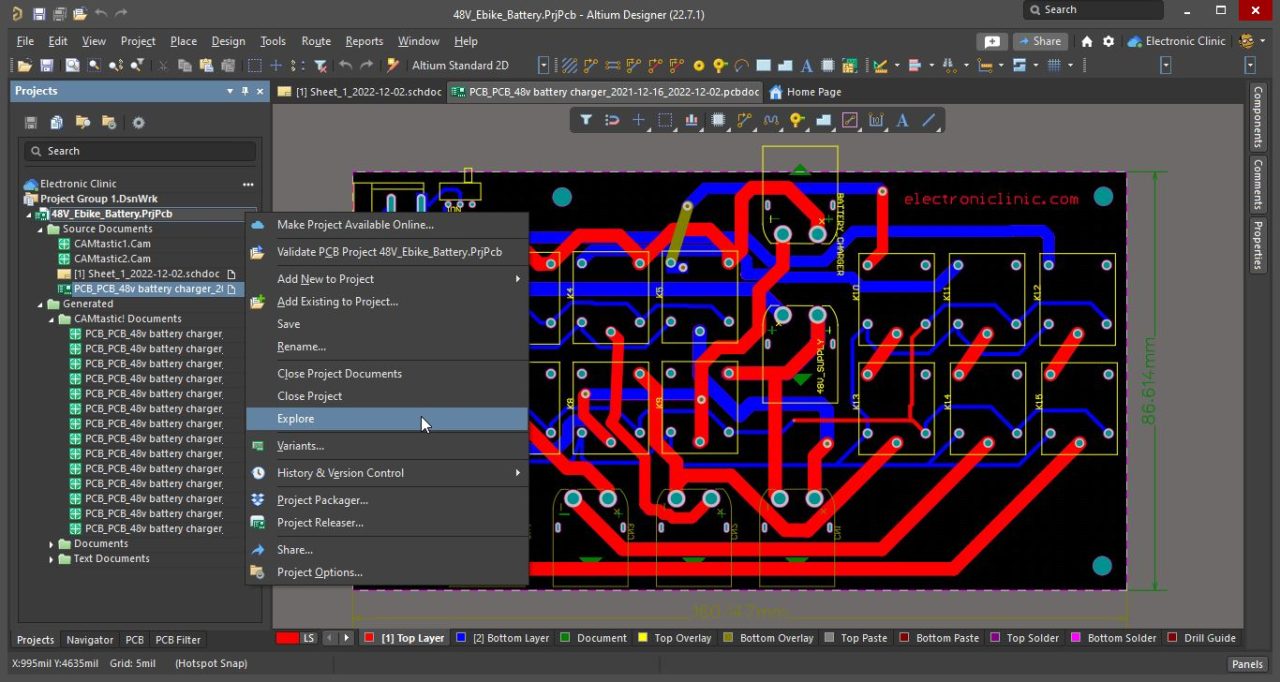Screen dimensions: 1280x682
Task: Click the Dropbox icon beside Project Packager
Action: click(258, 500)
